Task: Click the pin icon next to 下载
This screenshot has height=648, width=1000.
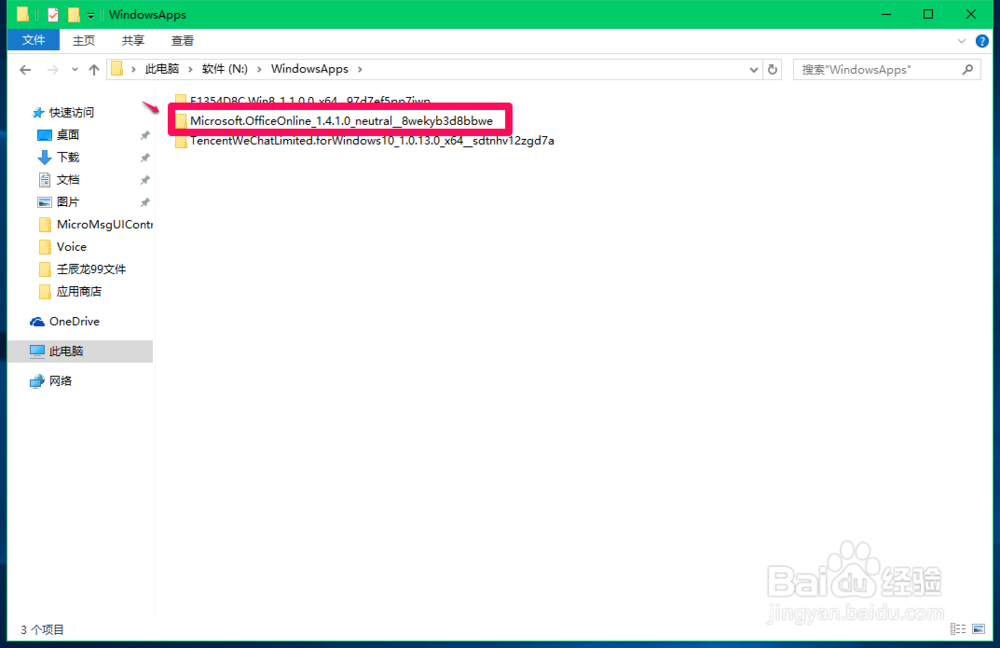Action: coord(145,158)
